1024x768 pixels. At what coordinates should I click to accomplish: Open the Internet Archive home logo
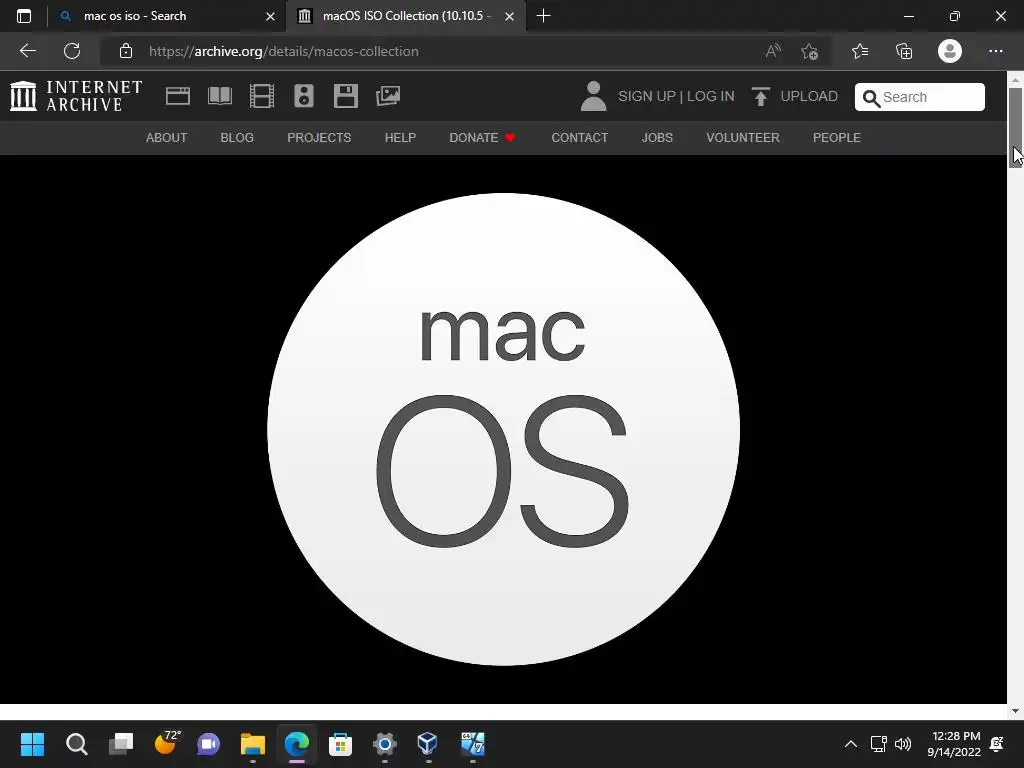(x=76, y=96)
